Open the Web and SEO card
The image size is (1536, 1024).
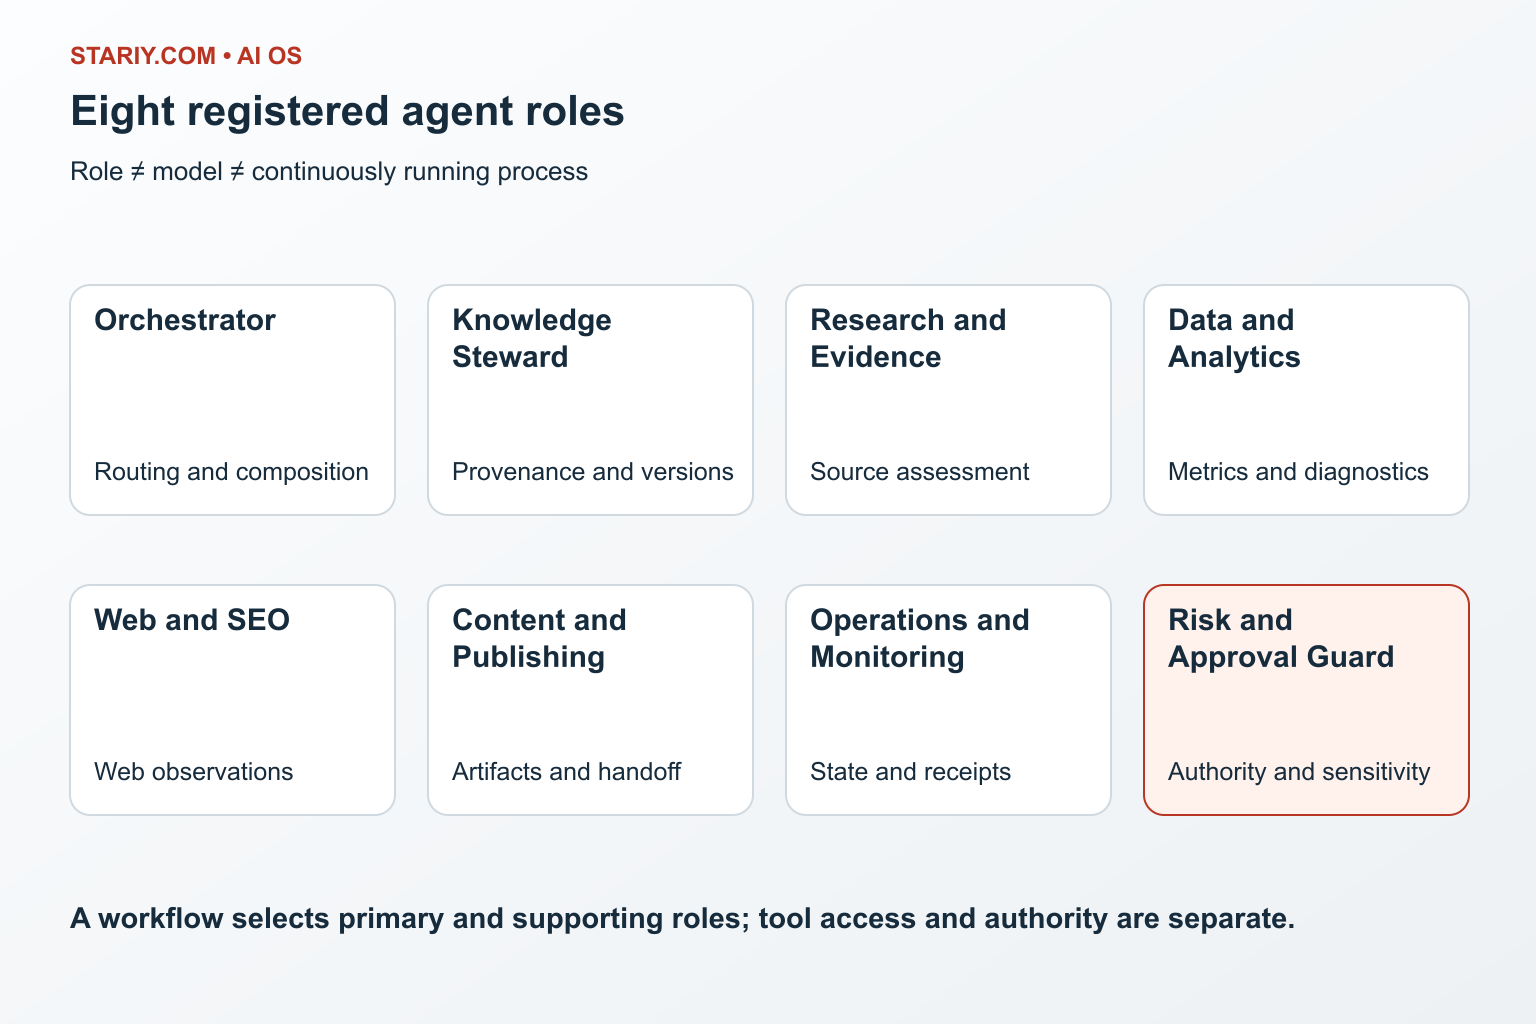point(232,700)
